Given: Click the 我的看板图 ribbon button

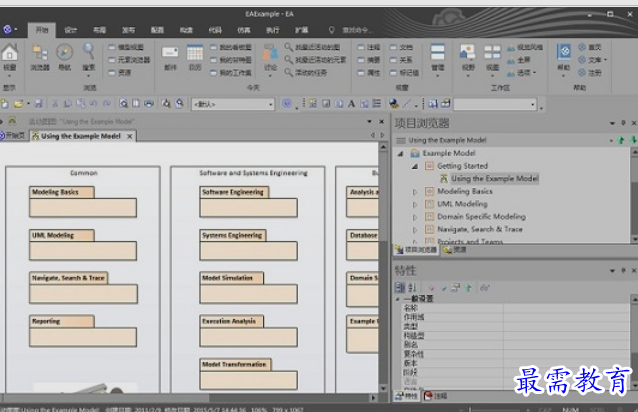Looking at the screenshot, I should pos(231,47).
